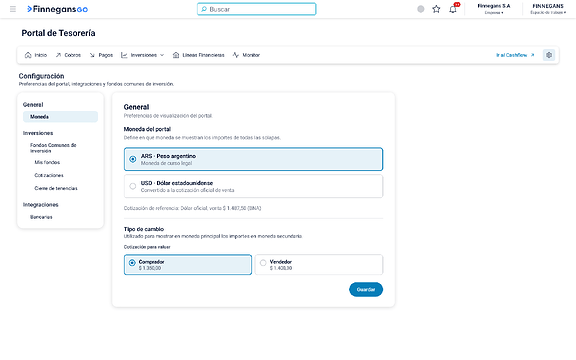Open Cierre de tenencias in the sidebar
The height and width of the screenshot is (360, 576).
click(x=56, y=188)
